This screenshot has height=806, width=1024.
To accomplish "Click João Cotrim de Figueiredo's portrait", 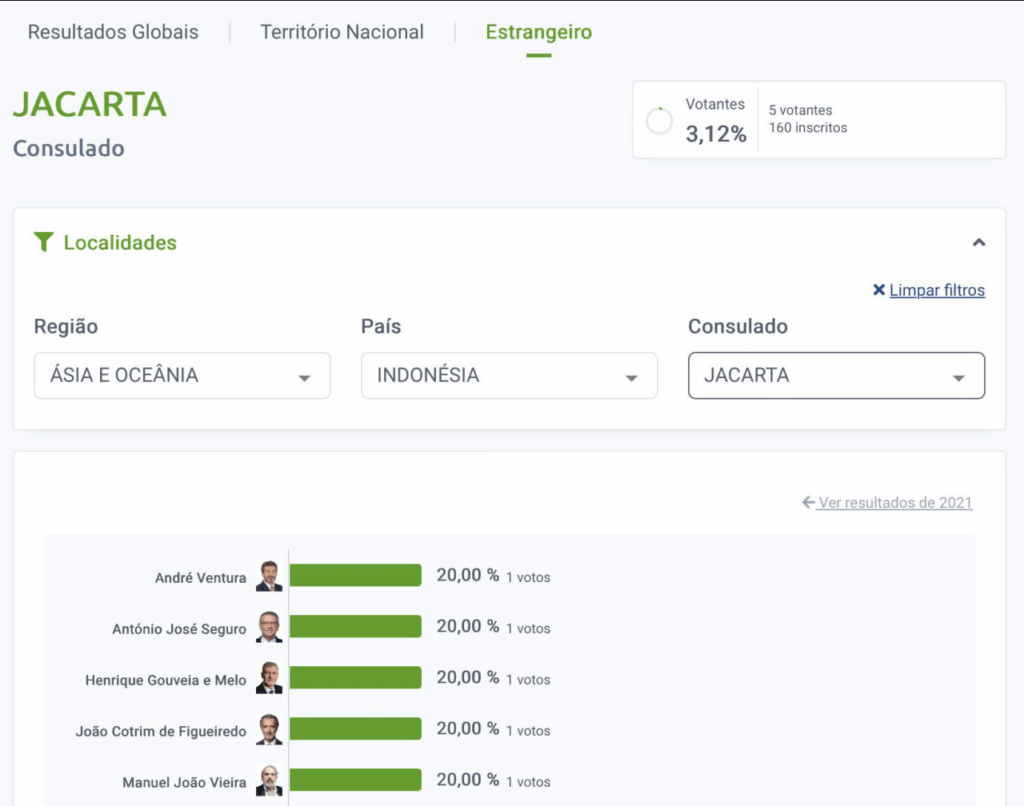I will [268, 729].
